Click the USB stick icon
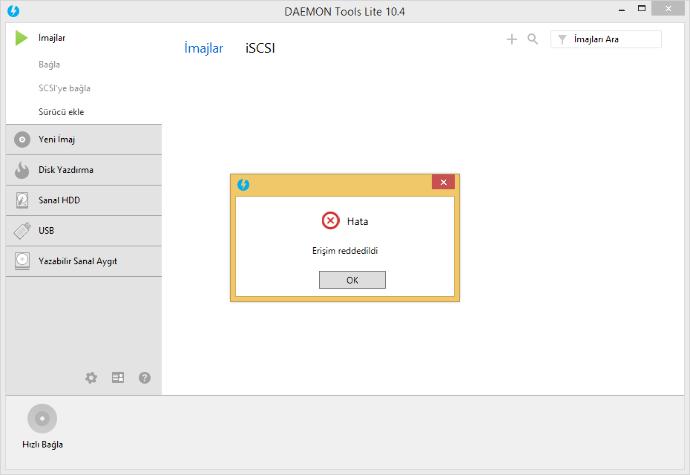This screenshot has height=475, width=690. click(x=22, y=231)
